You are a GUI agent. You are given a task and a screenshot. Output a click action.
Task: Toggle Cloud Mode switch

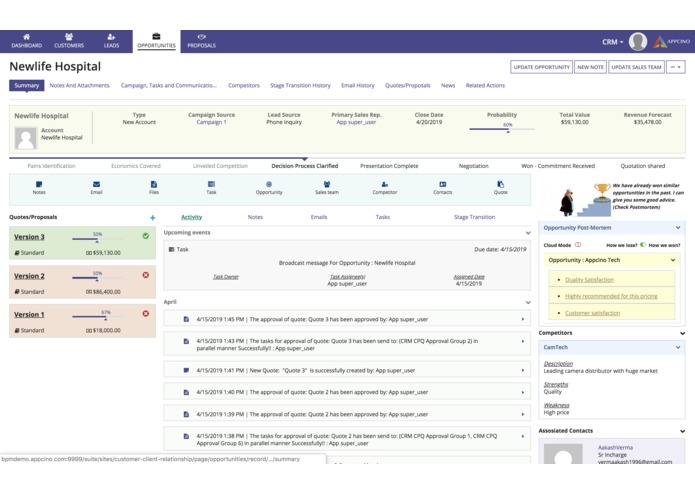coord(578,245)
